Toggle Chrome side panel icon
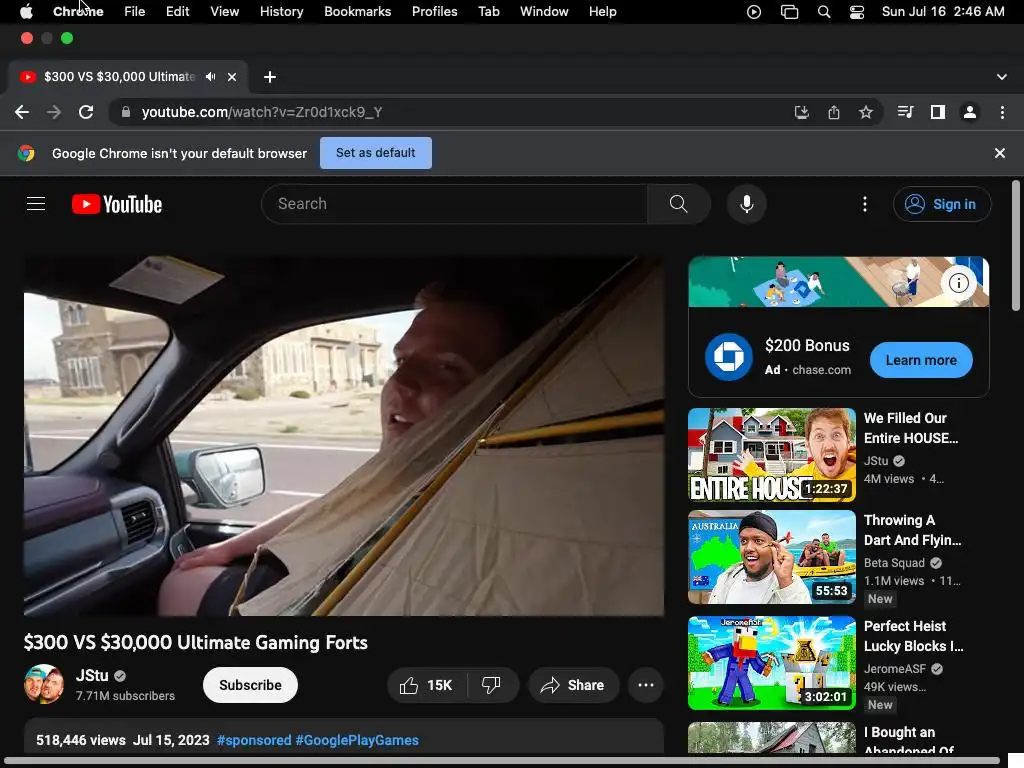 coord(938,112)
